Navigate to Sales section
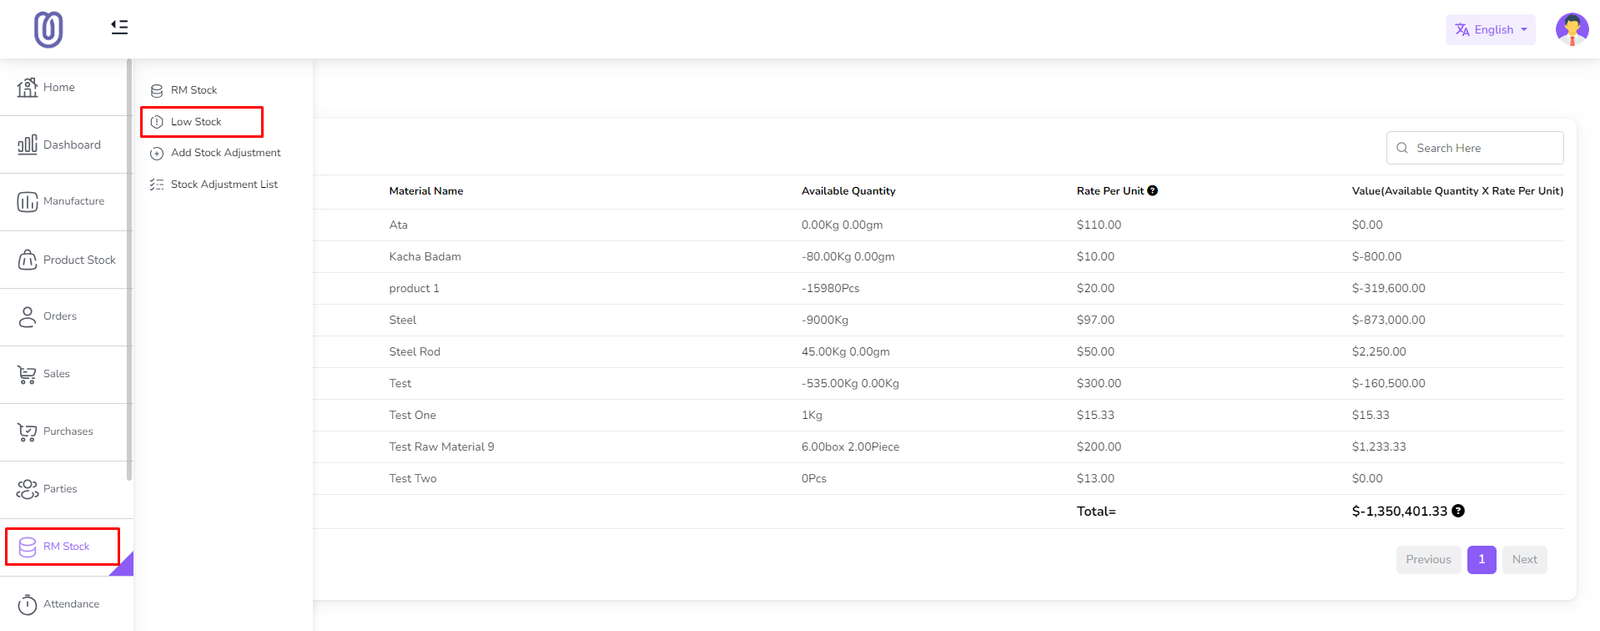Screen dimensions: 1600x631 click(x=56, y=374)
